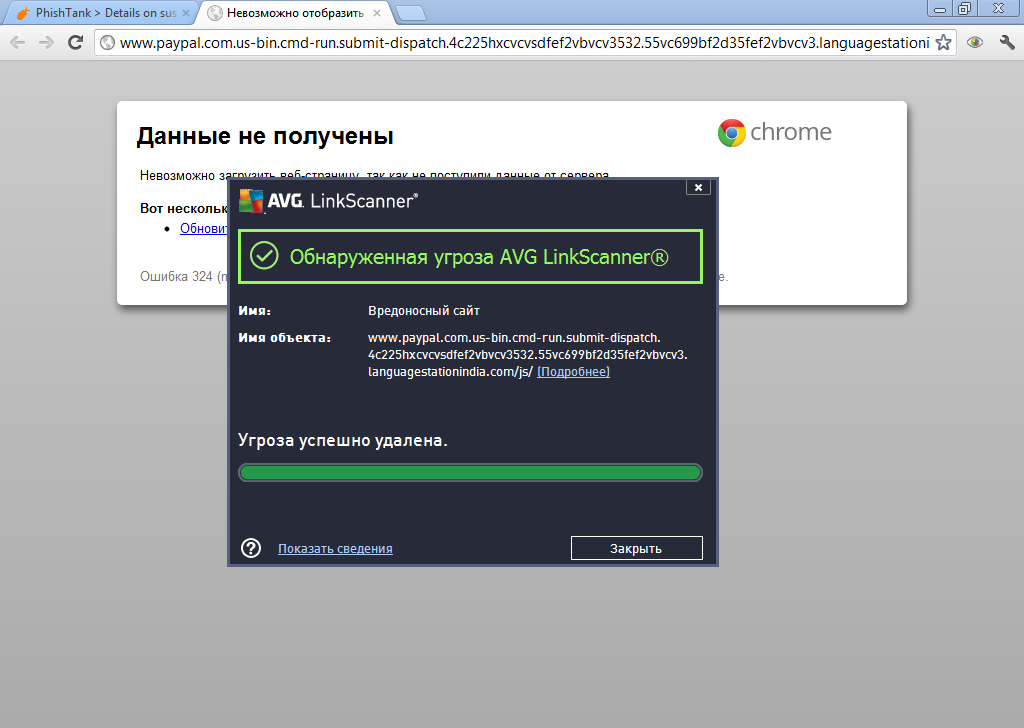1024x728 pixels.
Task: Click the 'Имя объекта:' label
Action: pyautogui.click(x=285, y=338)
